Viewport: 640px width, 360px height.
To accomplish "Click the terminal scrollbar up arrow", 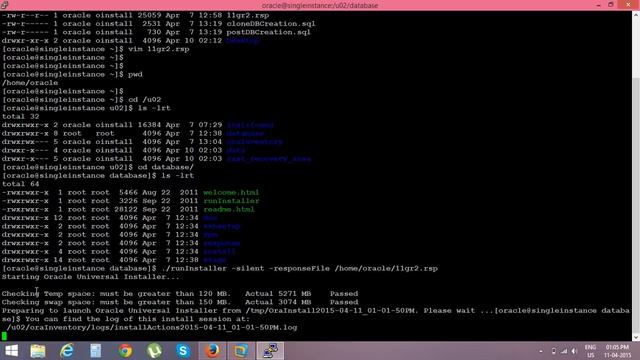I will 636,15.
